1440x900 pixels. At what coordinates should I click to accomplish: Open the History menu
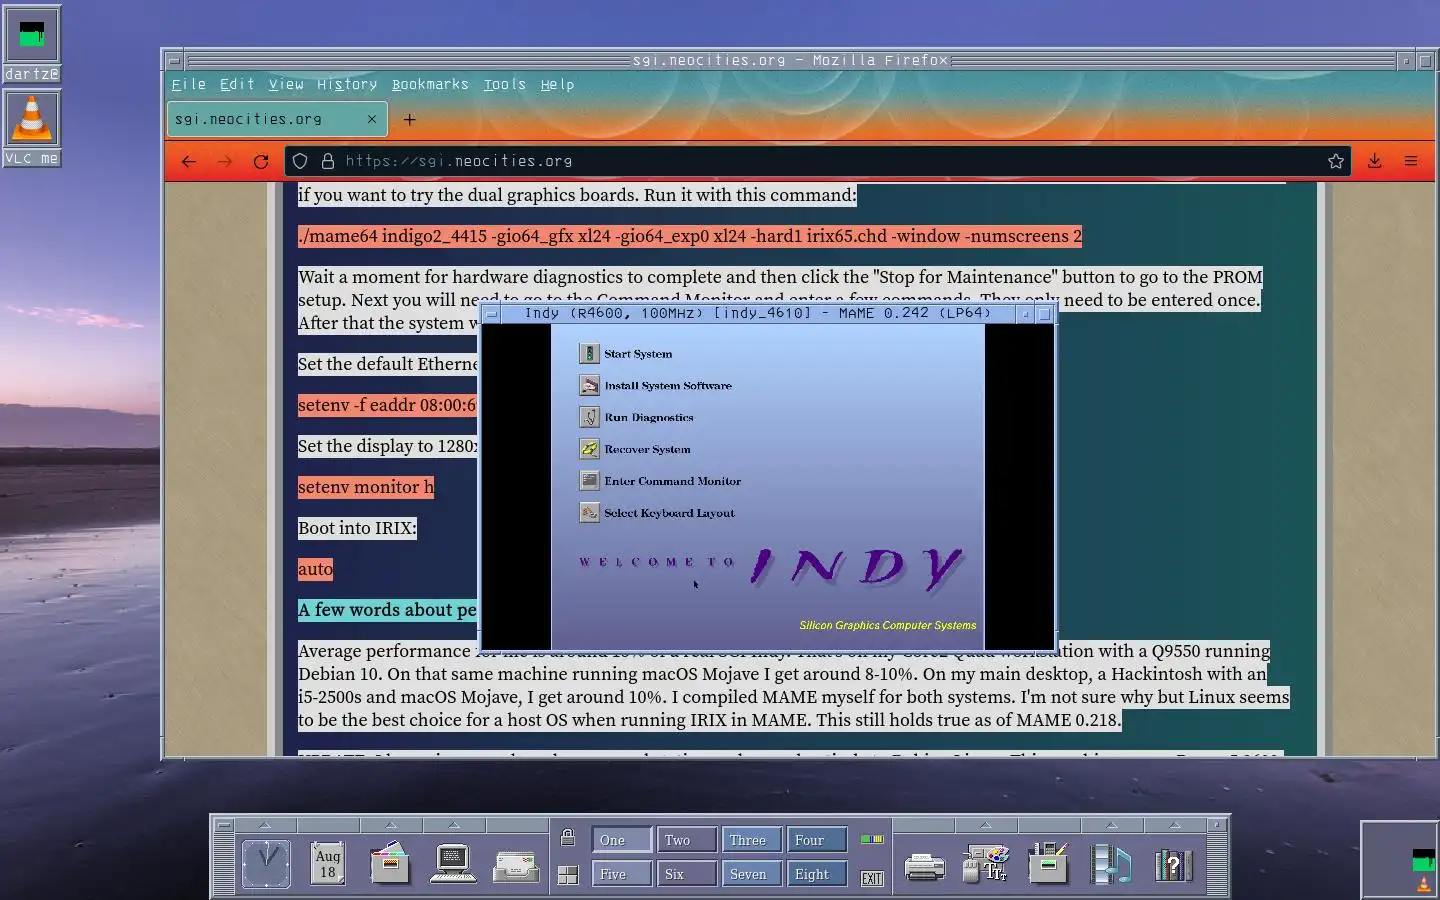pyautogui.click(x=347, y=85)
